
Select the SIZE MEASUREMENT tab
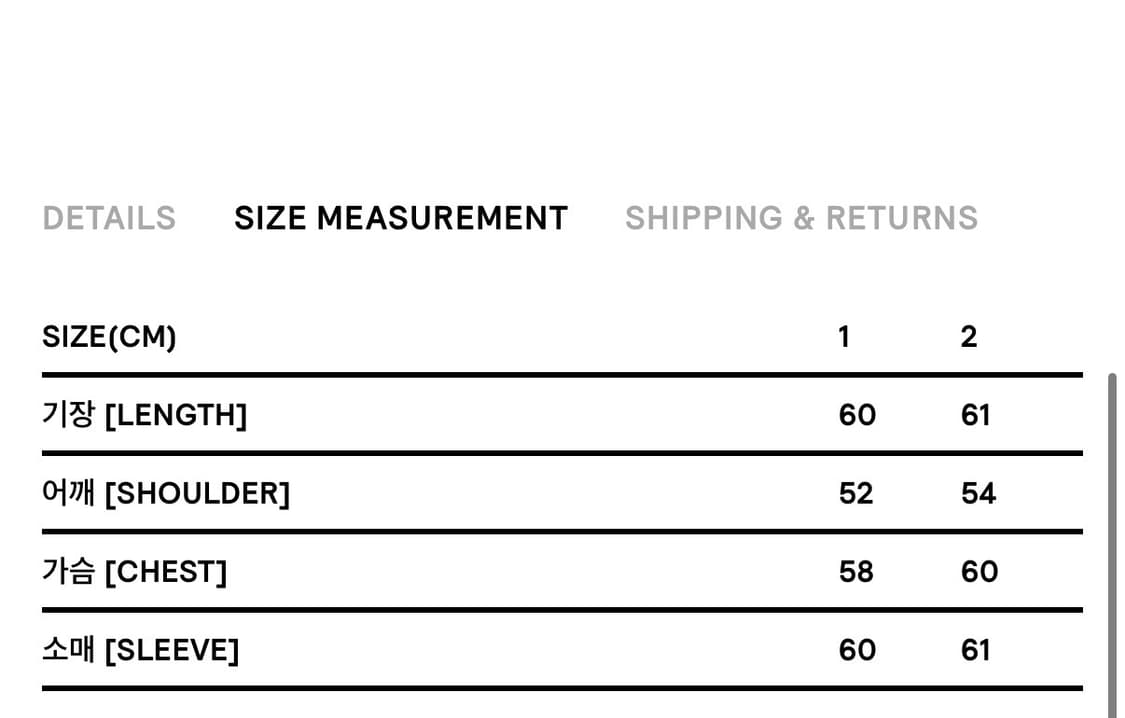(401, 218)
